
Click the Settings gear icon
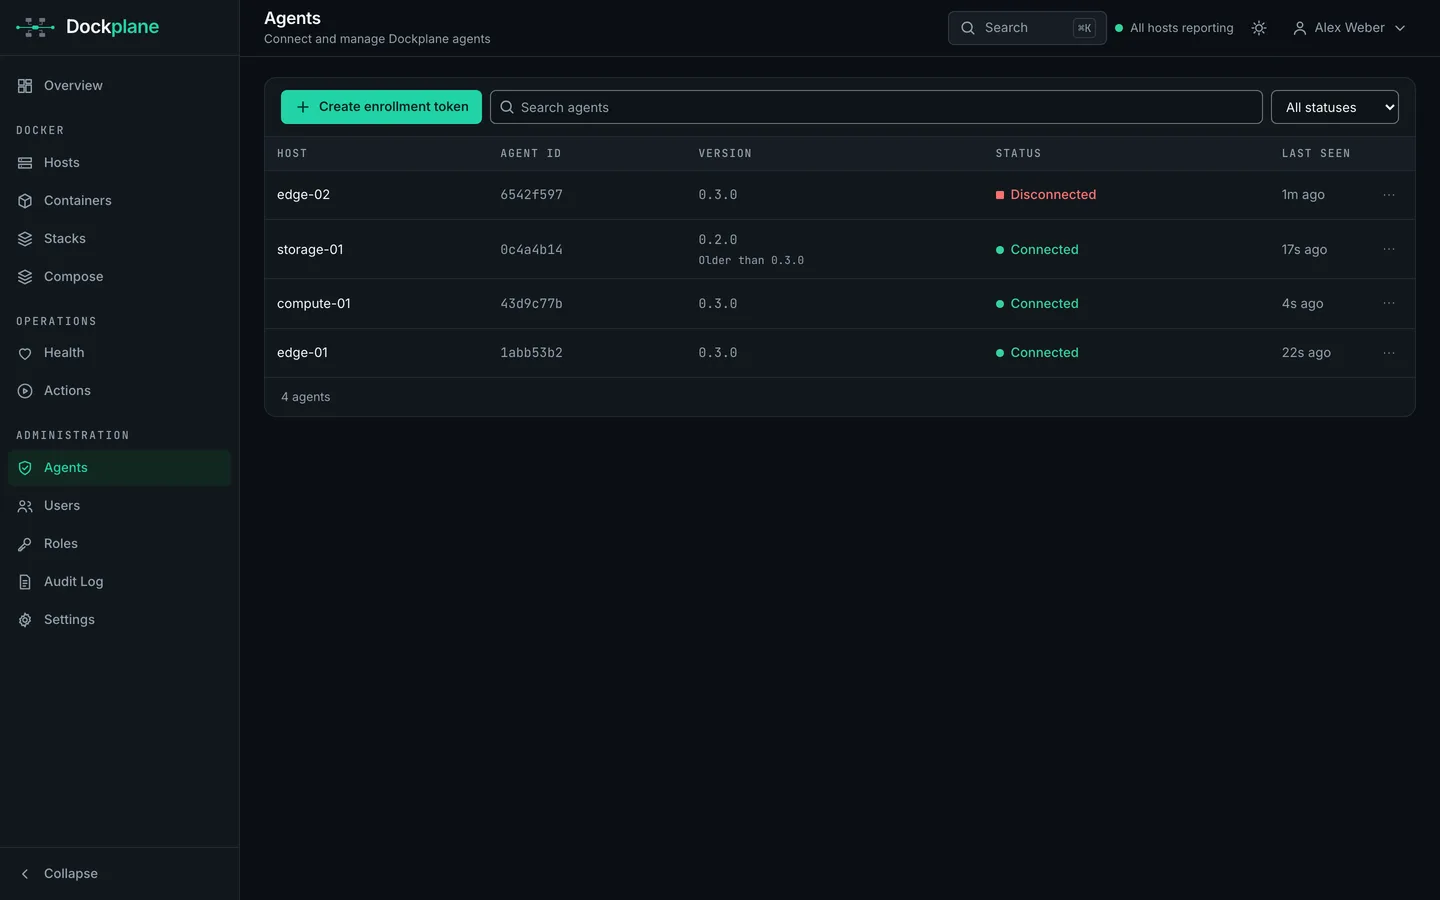pyautogui.click(x=25, y=620)
